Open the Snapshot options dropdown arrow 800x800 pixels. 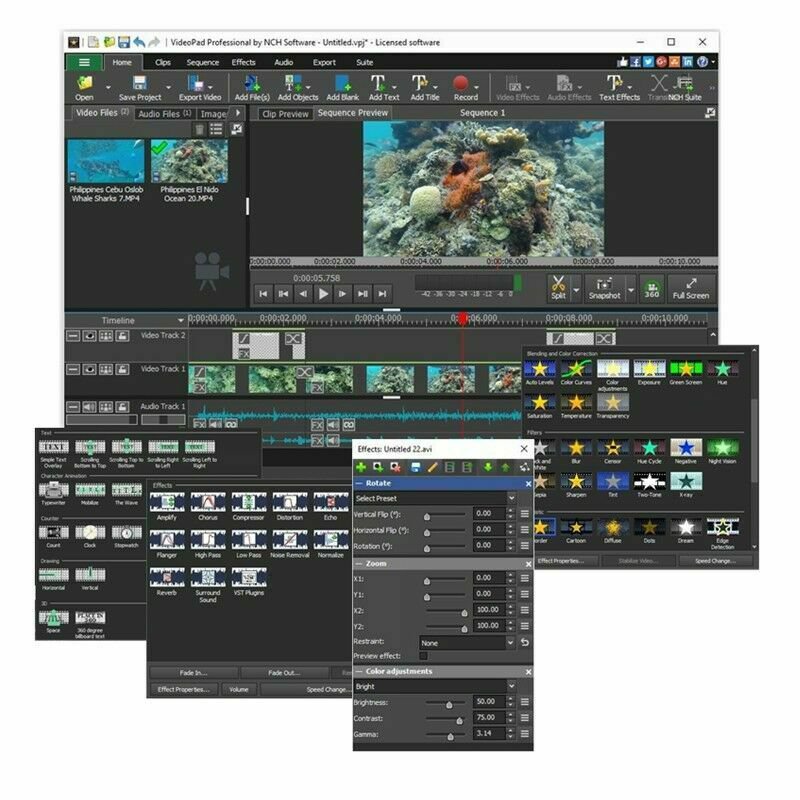click(631, 289)
